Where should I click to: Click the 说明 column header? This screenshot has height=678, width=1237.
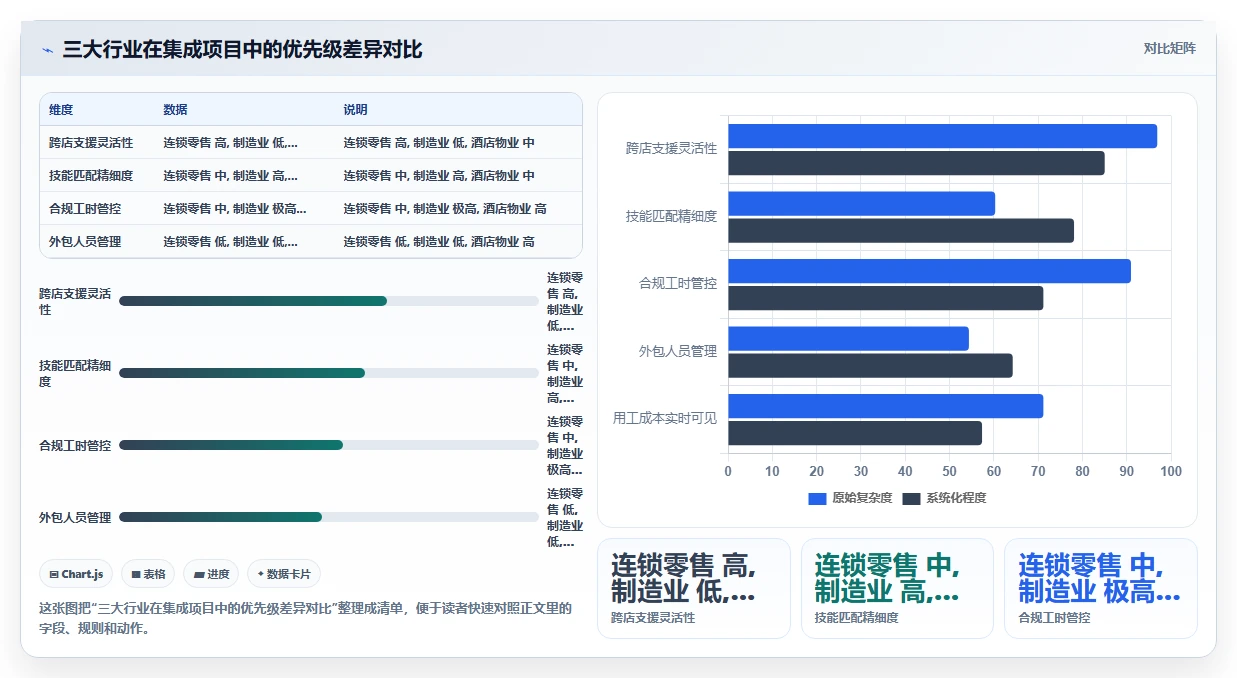click(355, 109)
